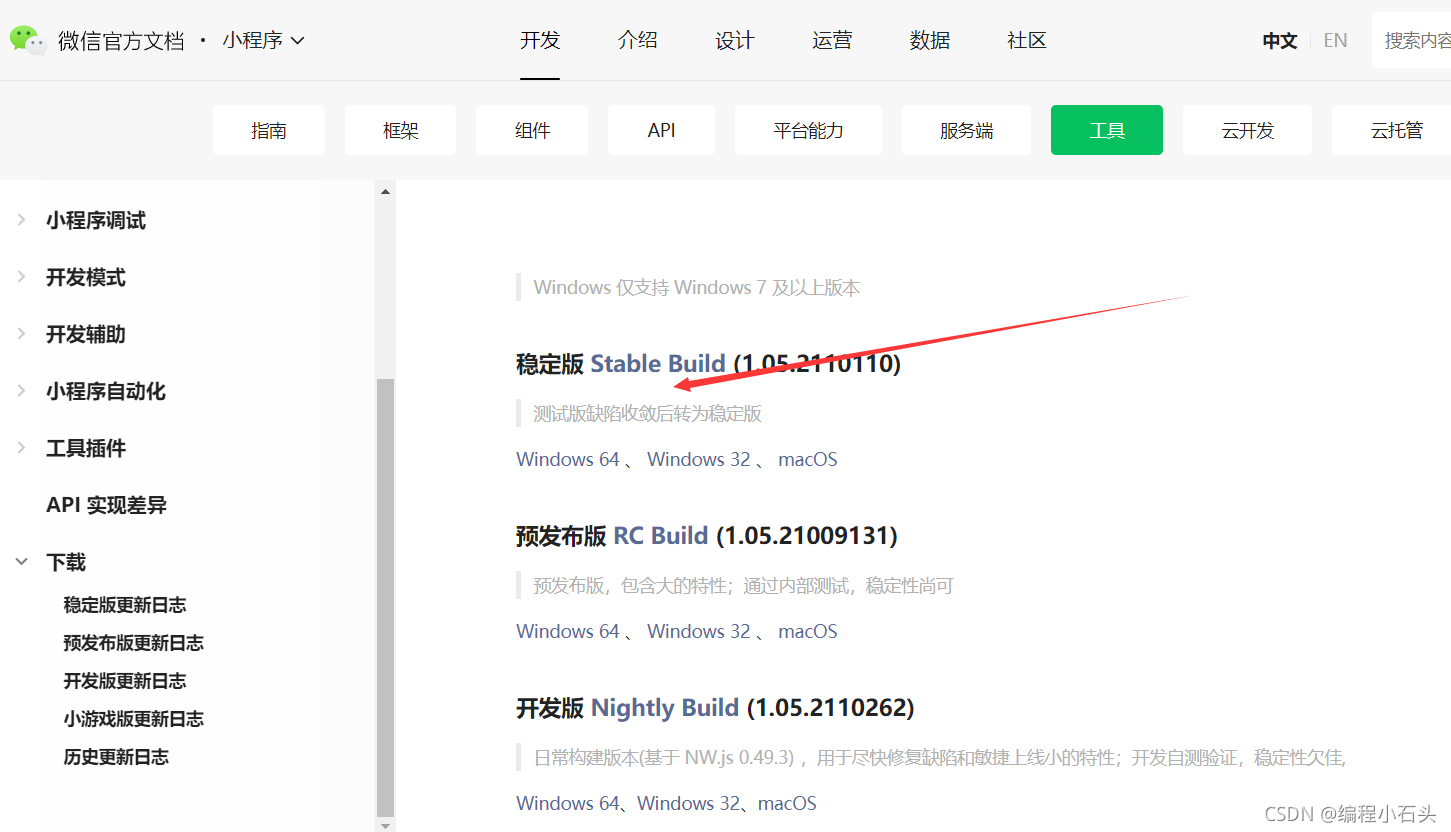Select the 开发 top navigation tab
1451x832 pixels.
click(540, 40)
